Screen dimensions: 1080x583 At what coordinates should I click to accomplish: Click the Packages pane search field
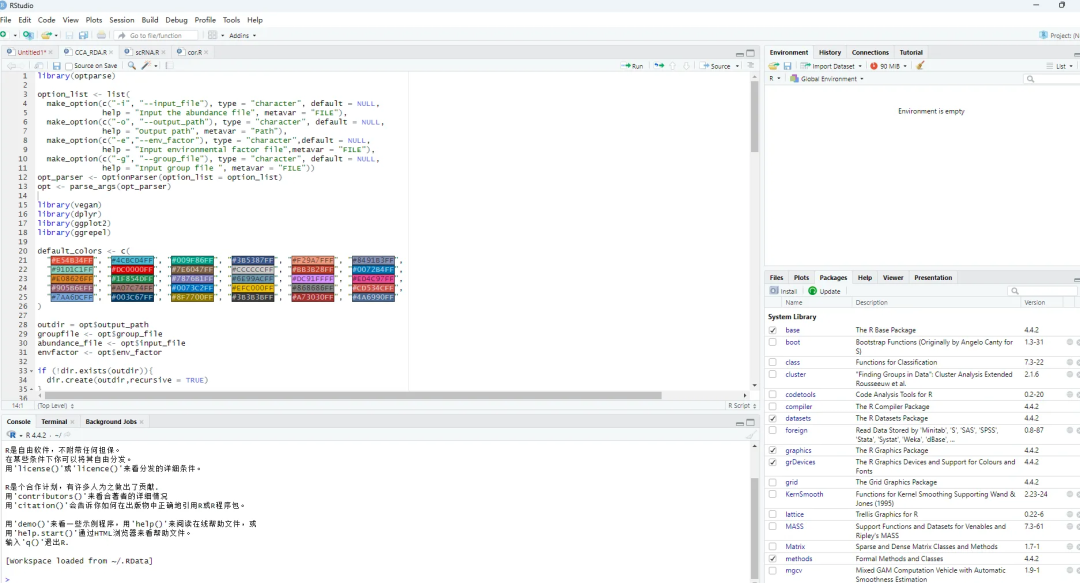[x=1041, y=291]
